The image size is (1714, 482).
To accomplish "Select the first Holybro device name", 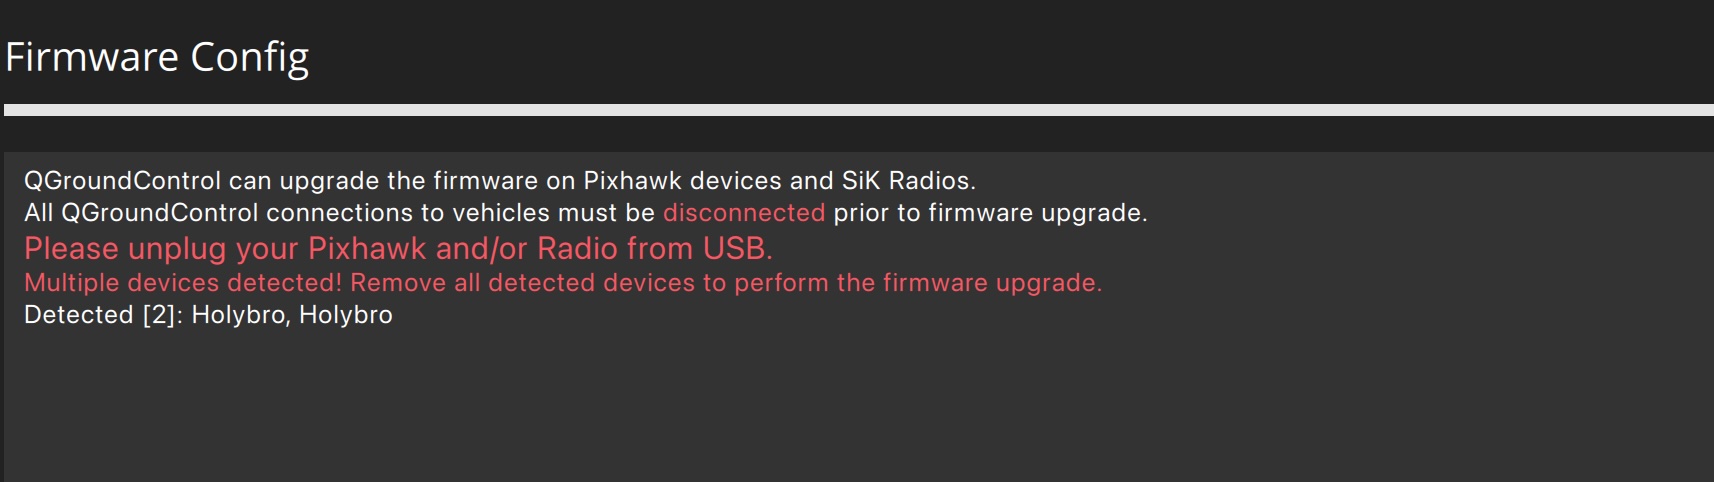I will (x=238, y=315).
